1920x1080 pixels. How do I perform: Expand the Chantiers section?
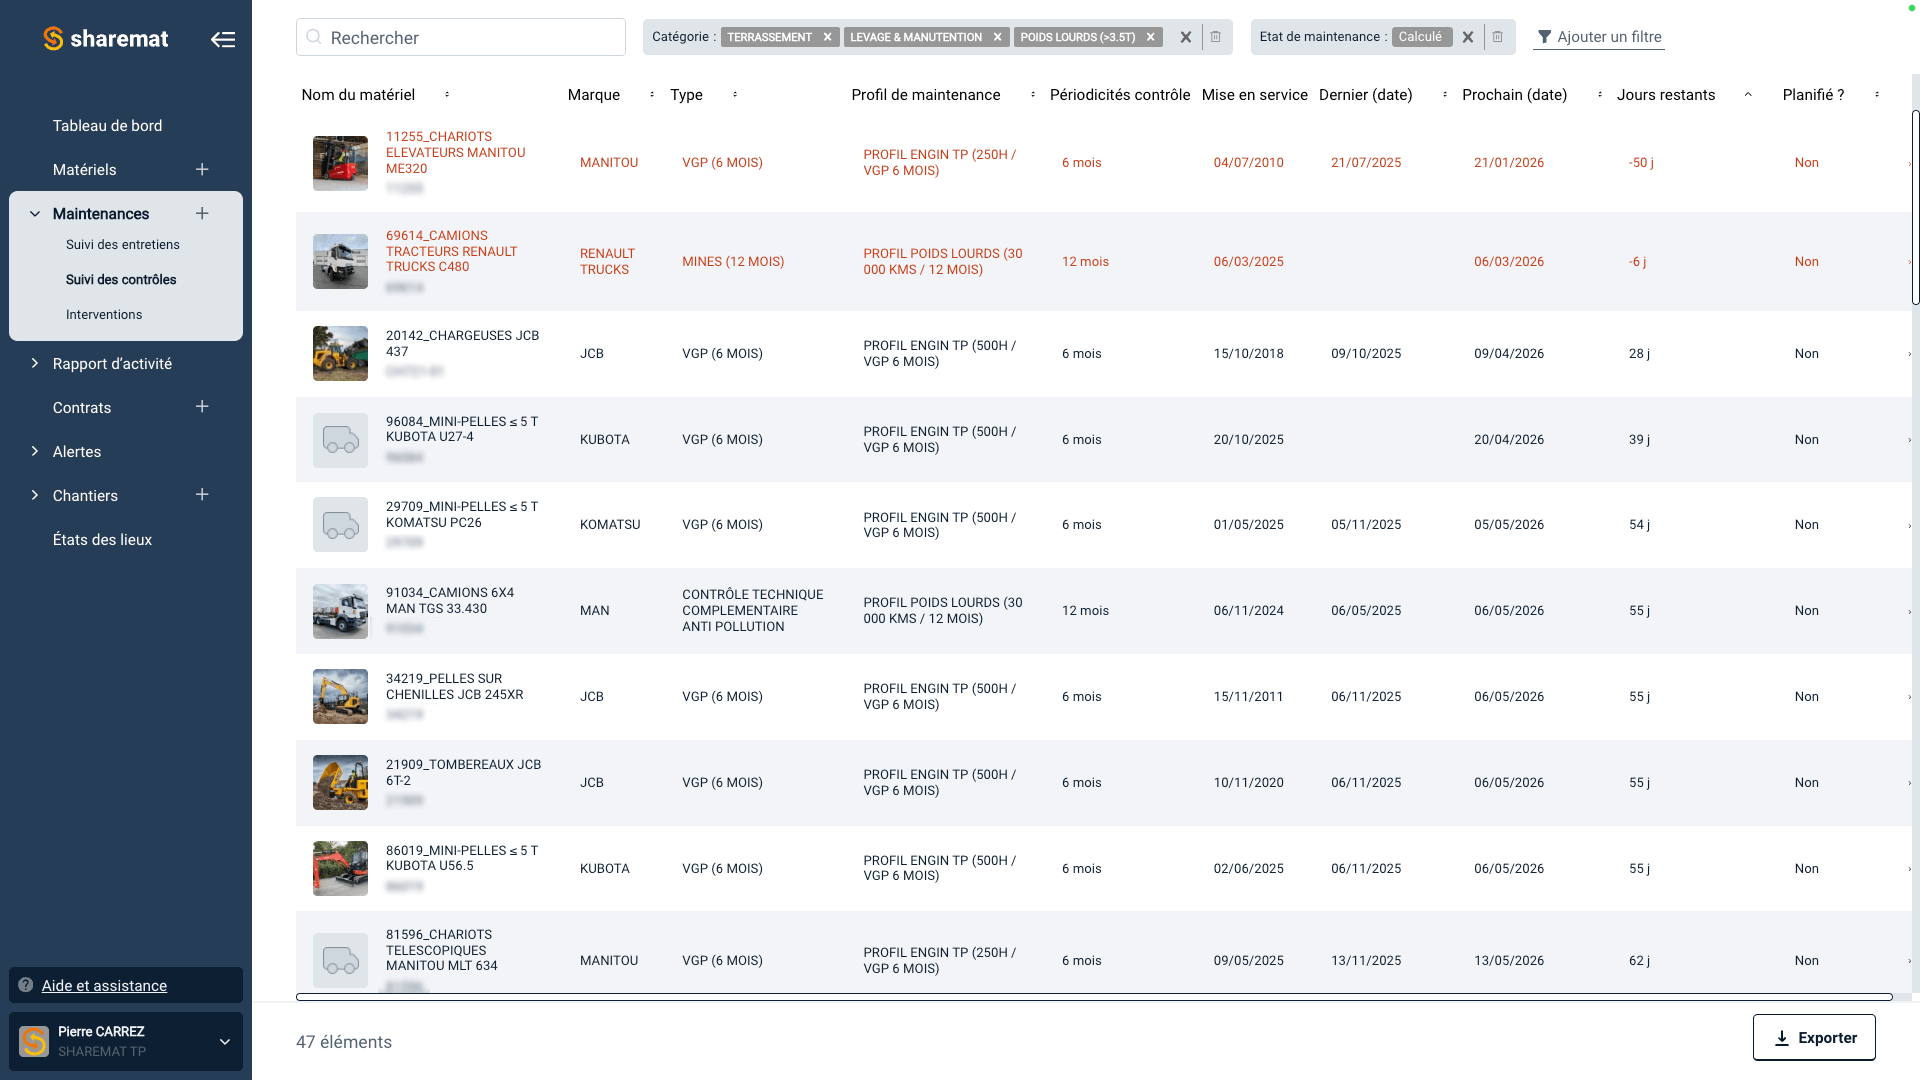coord(35,495)
